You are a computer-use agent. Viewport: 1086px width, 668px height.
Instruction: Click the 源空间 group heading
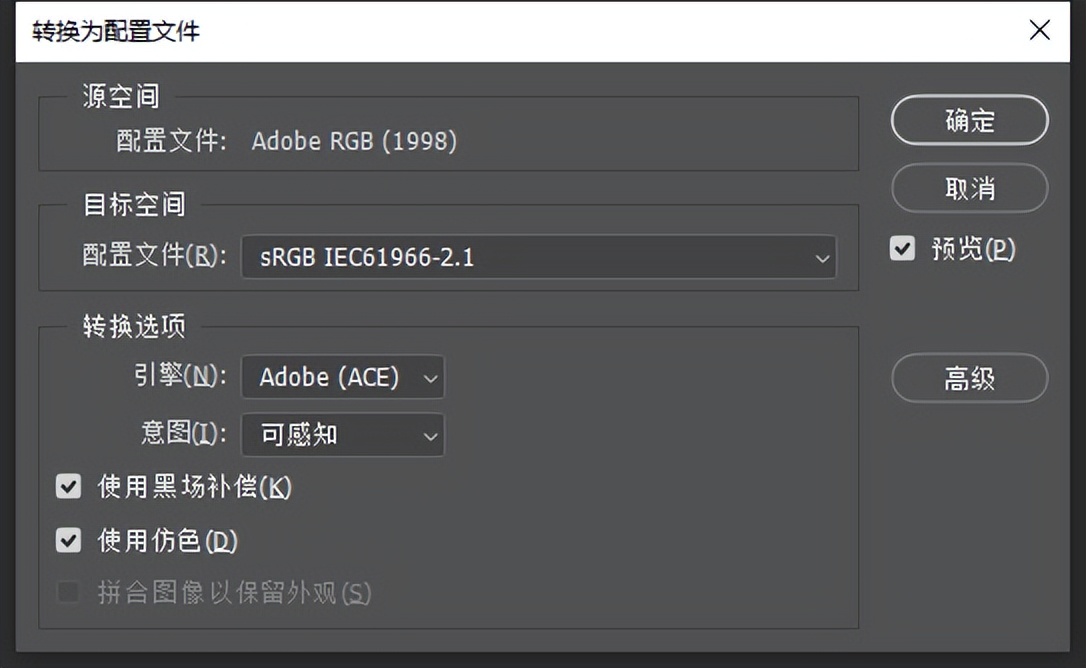(121, 97)
